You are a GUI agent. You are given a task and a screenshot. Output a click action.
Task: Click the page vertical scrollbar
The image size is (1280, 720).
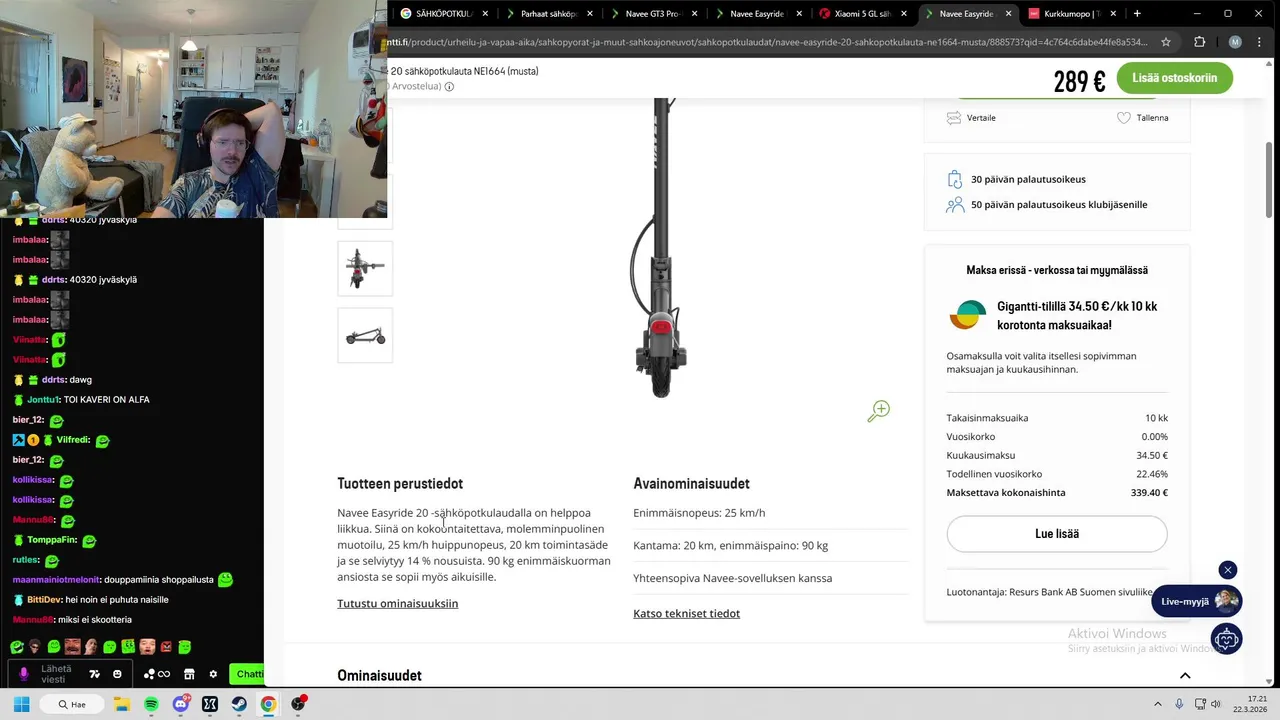pos(1270,180)
